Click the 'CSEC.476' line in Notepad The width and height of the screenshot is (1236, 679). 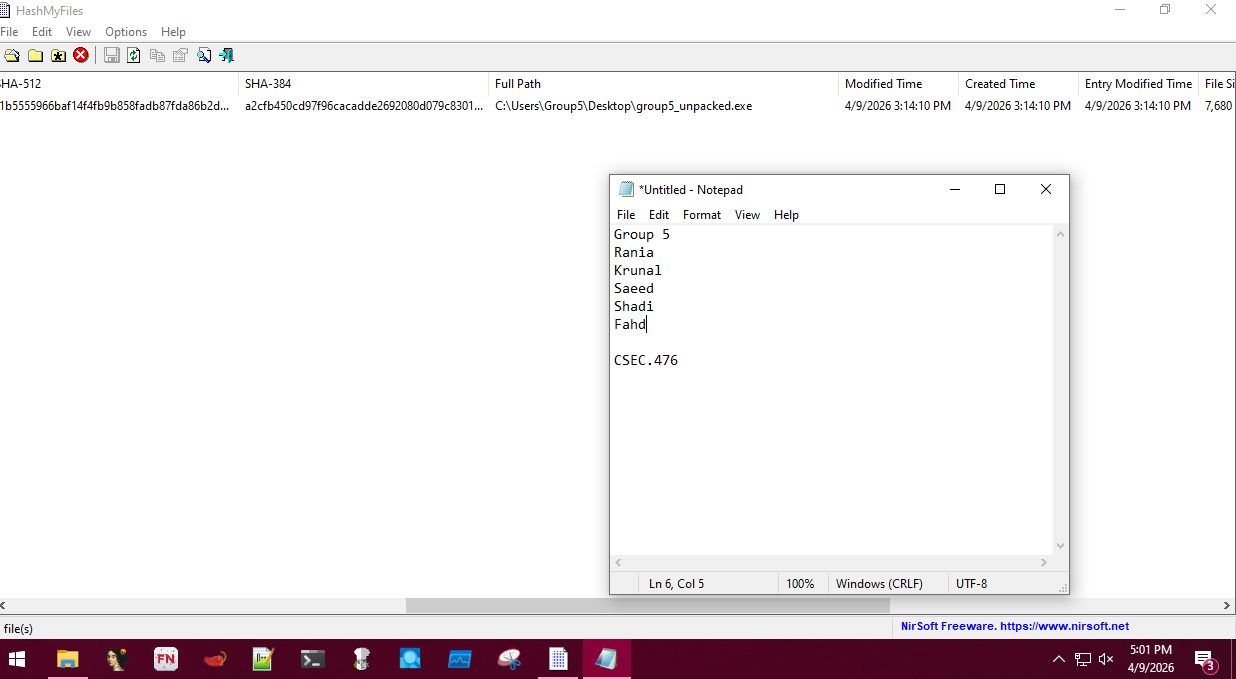[x=646, y=361]
